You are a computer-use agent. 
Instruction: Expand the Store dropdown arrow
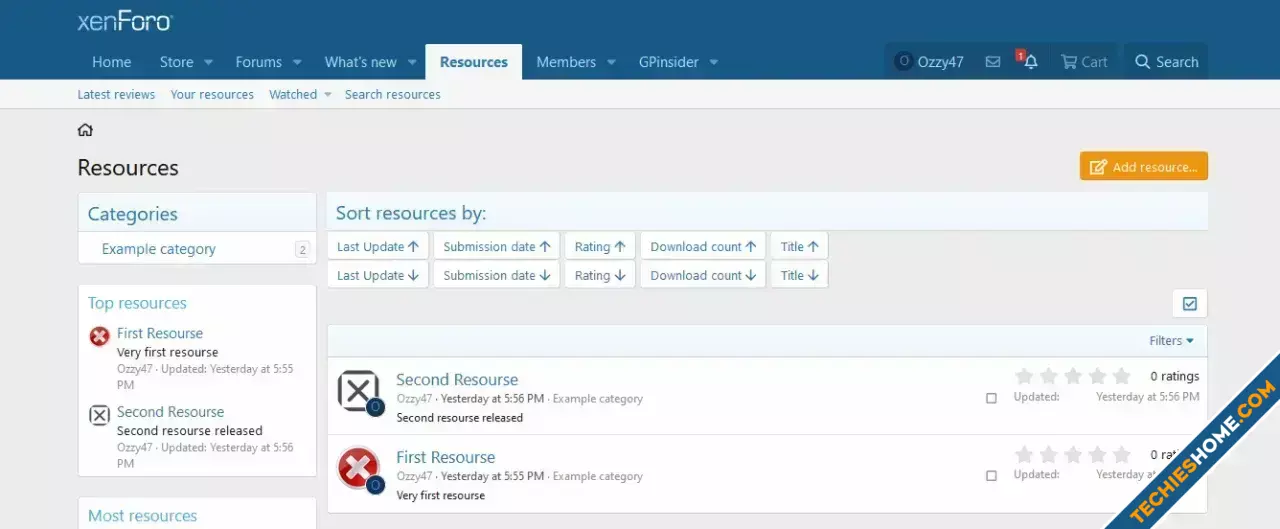coord(209,62)
